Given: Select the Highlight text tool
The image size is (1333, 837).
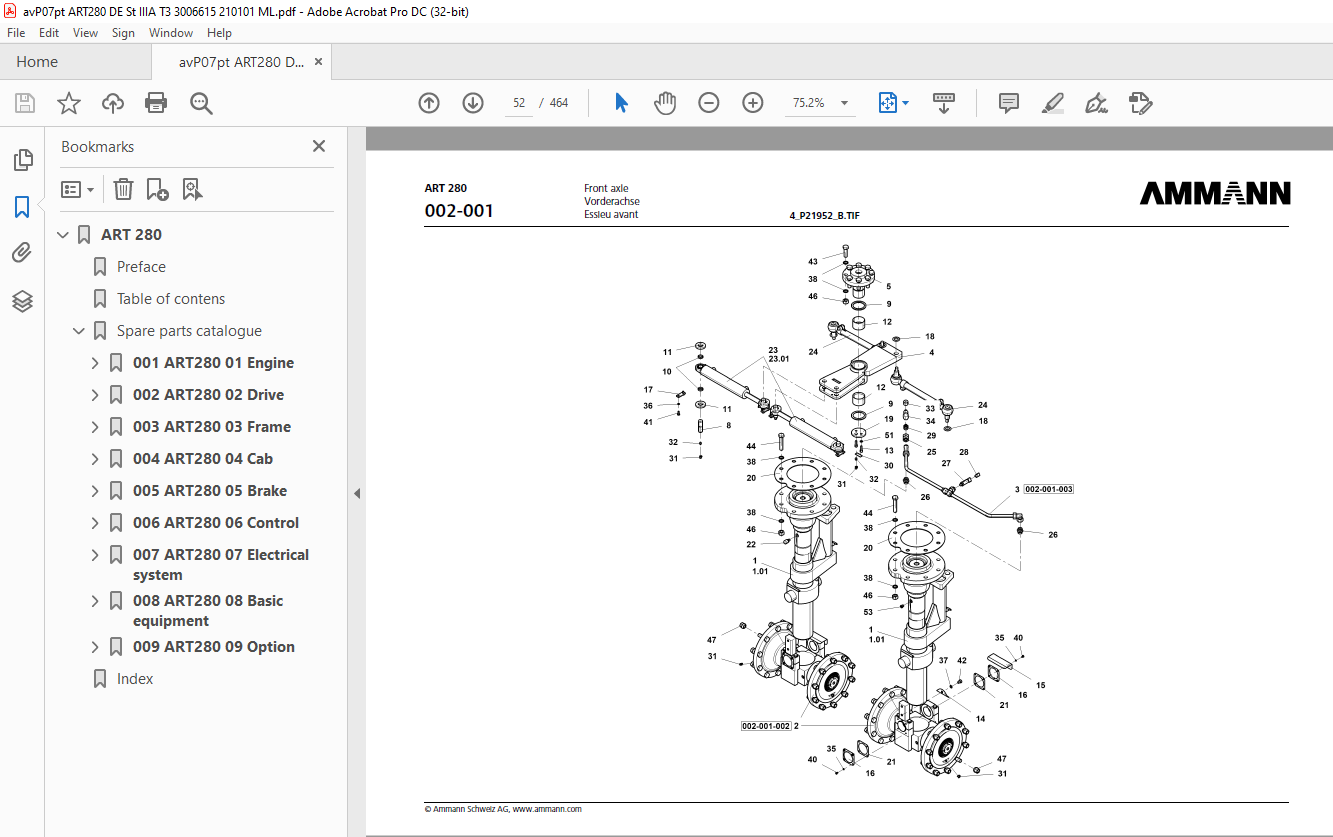Looking at the screenshot, I should coord(1052,103).
